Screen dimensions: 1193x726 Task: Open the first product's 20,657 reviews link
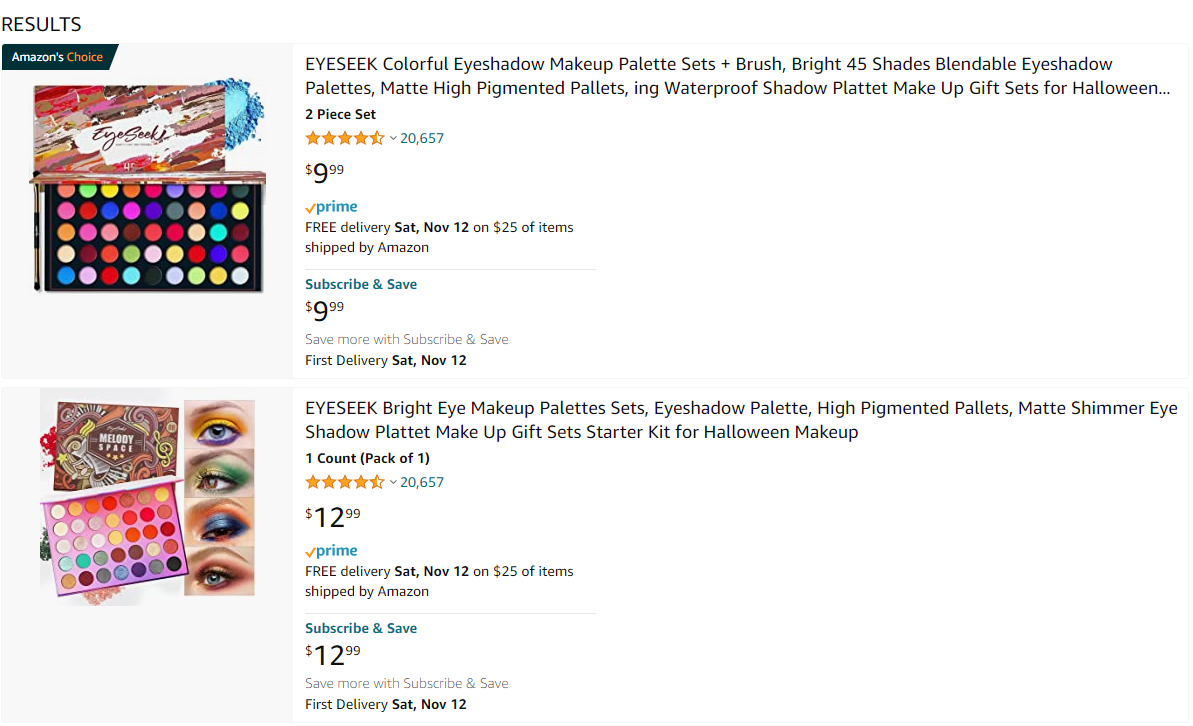point(422,139)
